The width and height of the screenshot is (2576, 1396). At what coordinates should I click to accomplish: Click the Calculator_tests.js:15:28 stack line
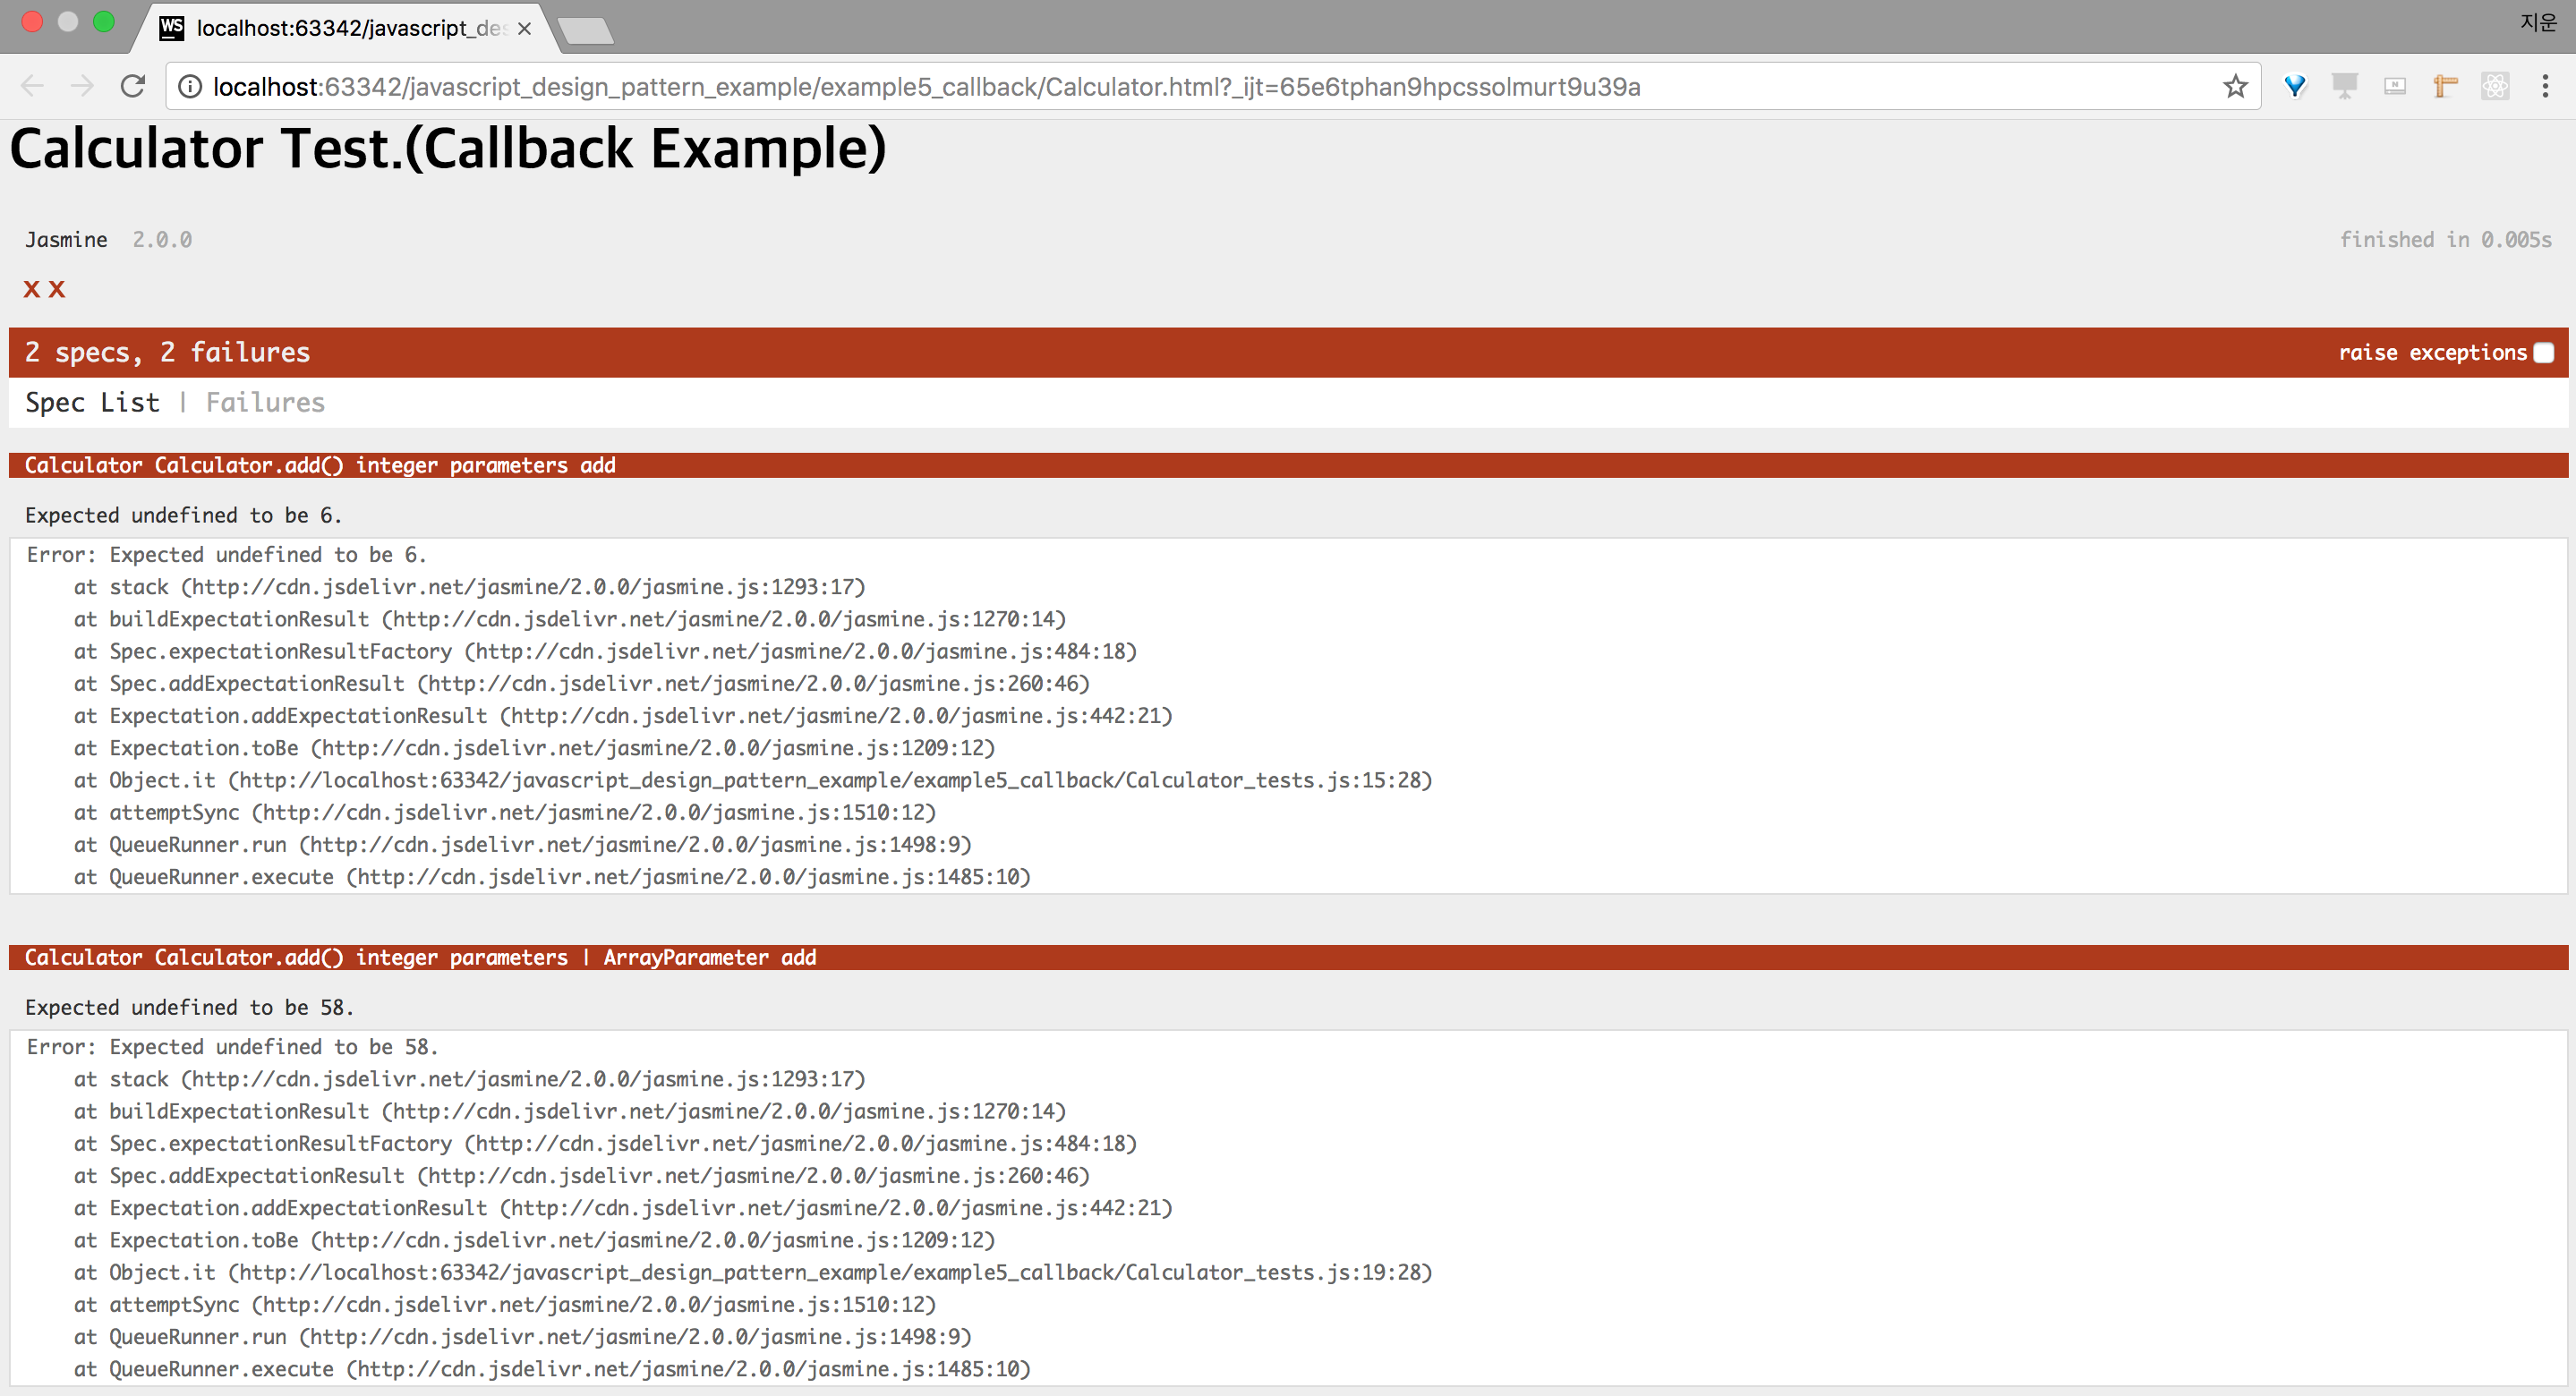pos(753,780)
